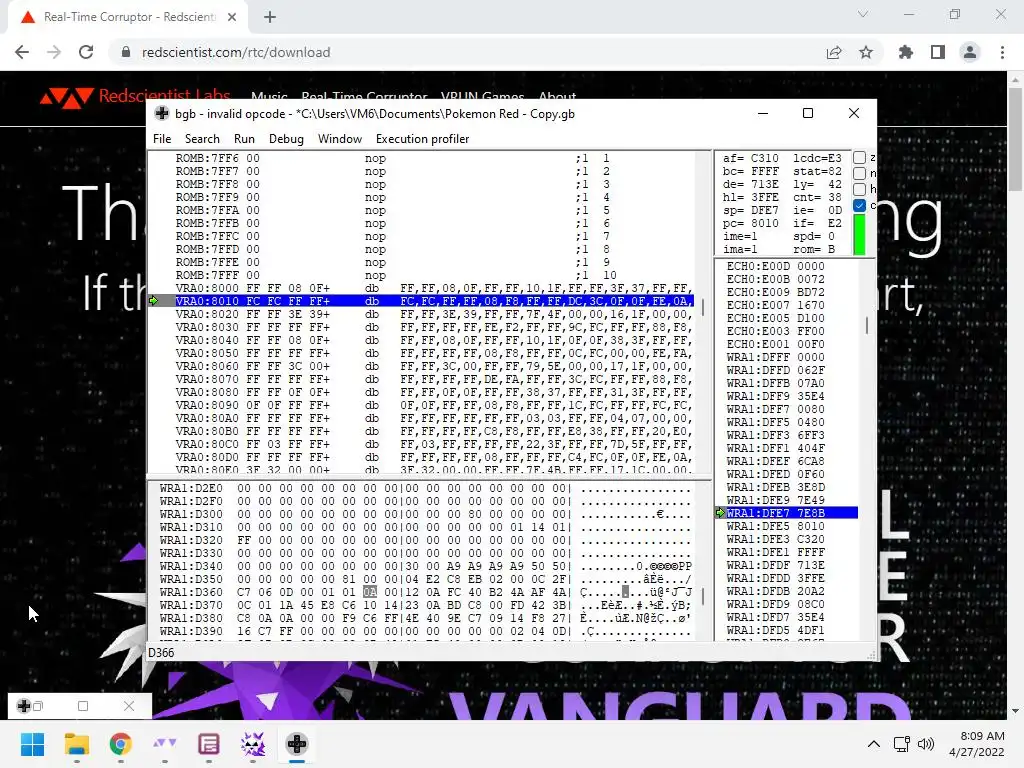Click the bgb gamepad icon in title bar
1024x768 pixels.
161,113
